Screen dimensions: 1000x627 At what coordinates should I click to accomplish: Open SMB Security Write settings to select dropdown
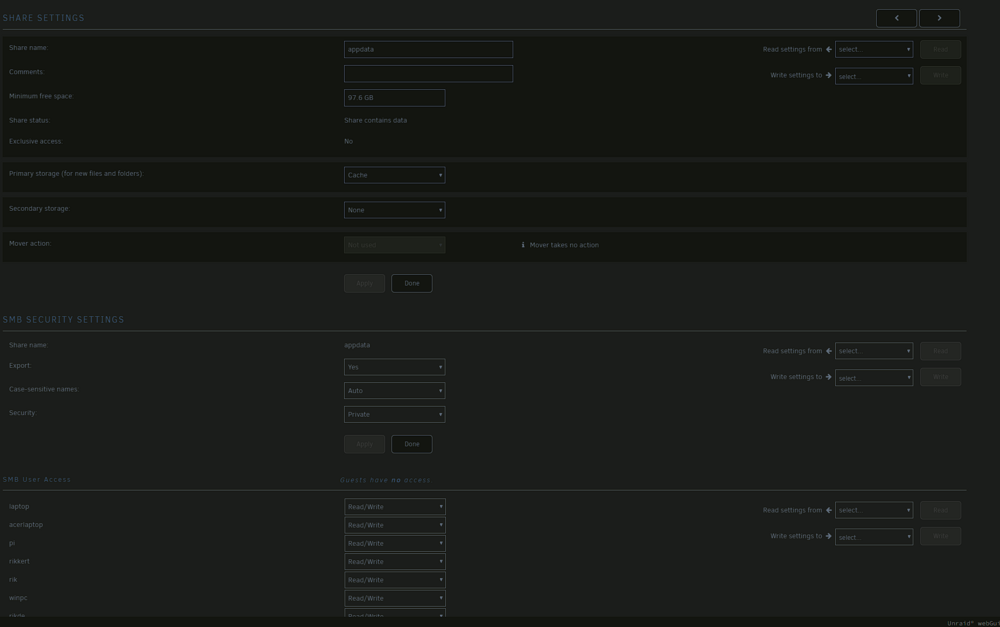[874, 378]
